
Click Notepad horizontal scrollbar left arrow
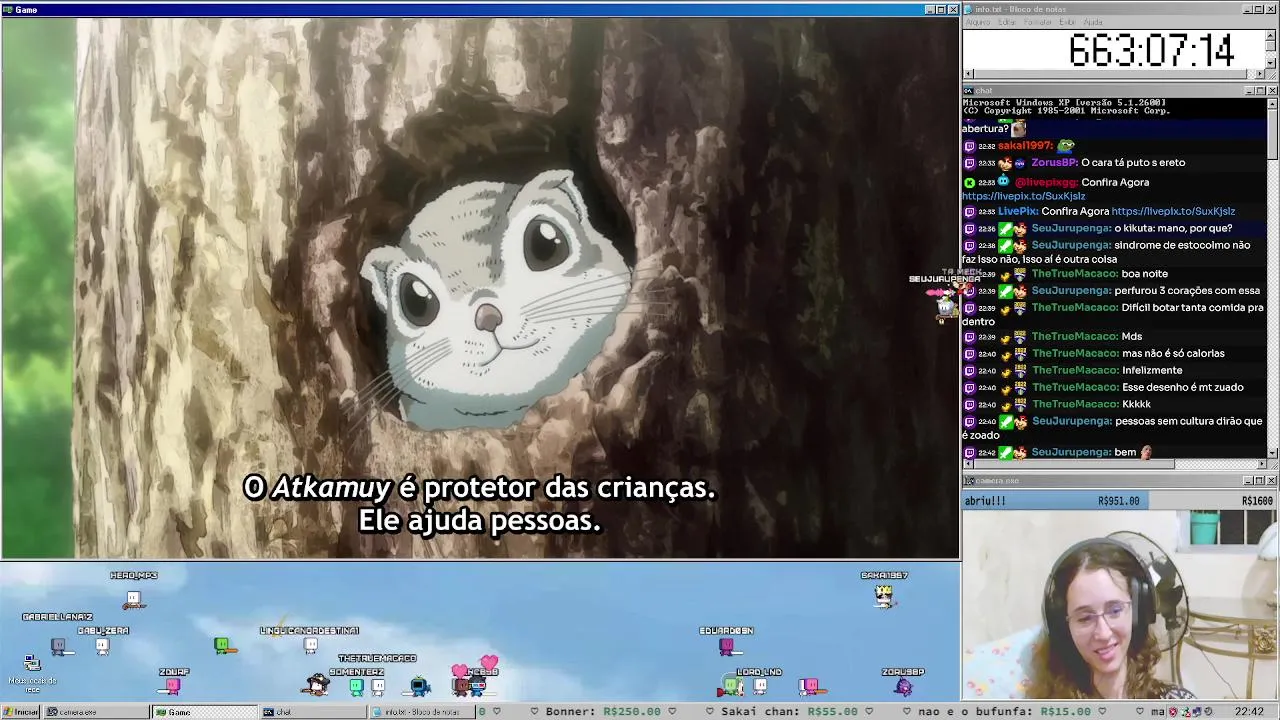968,74
